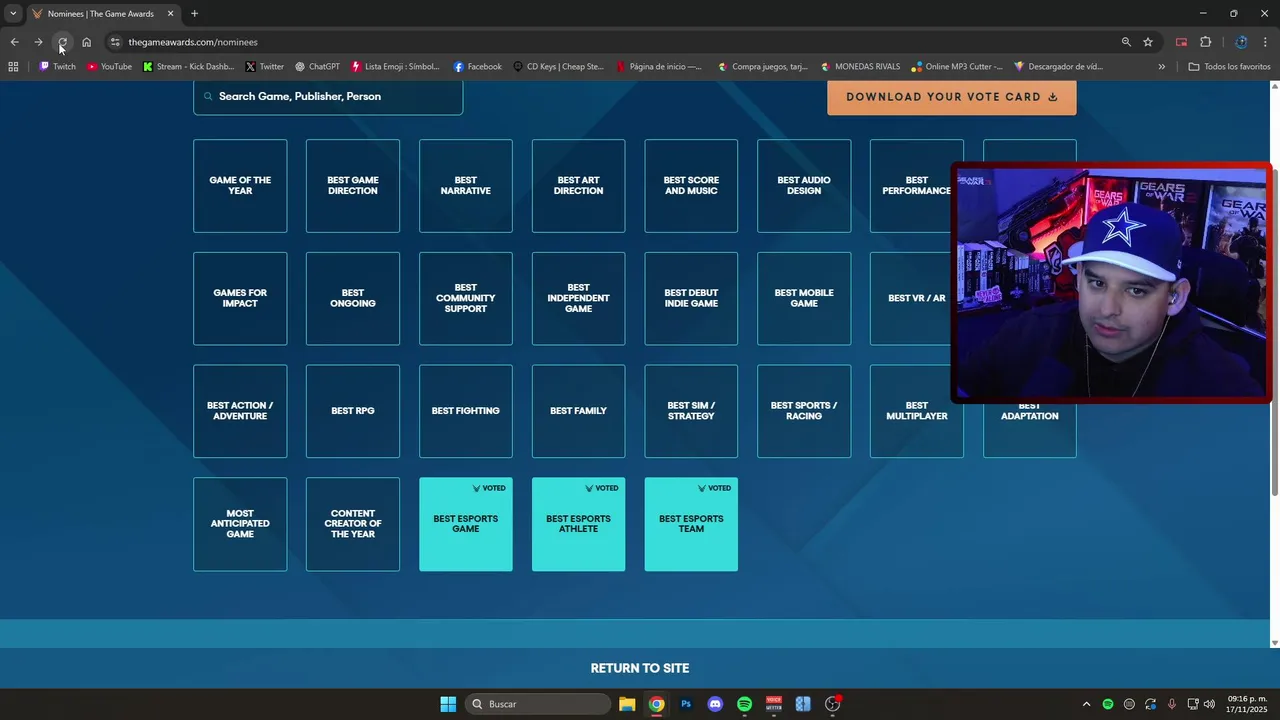Open the Best Sim / Strategy category
The width and height of the screenshot is (1280, 720).
tap(691, 411)
